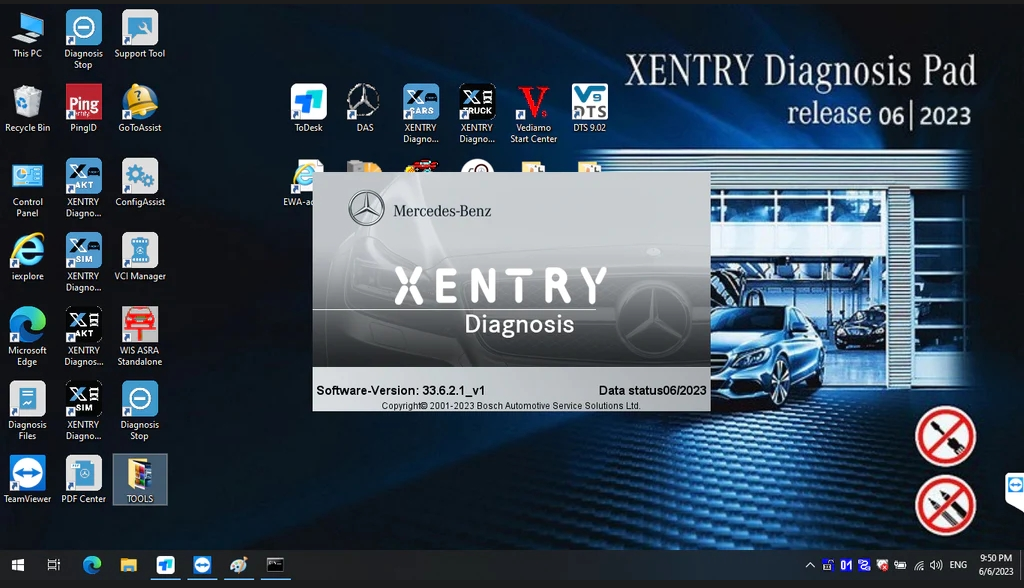
Task: Click the shield tray icon with red X
Action: [x=882, y=565]
